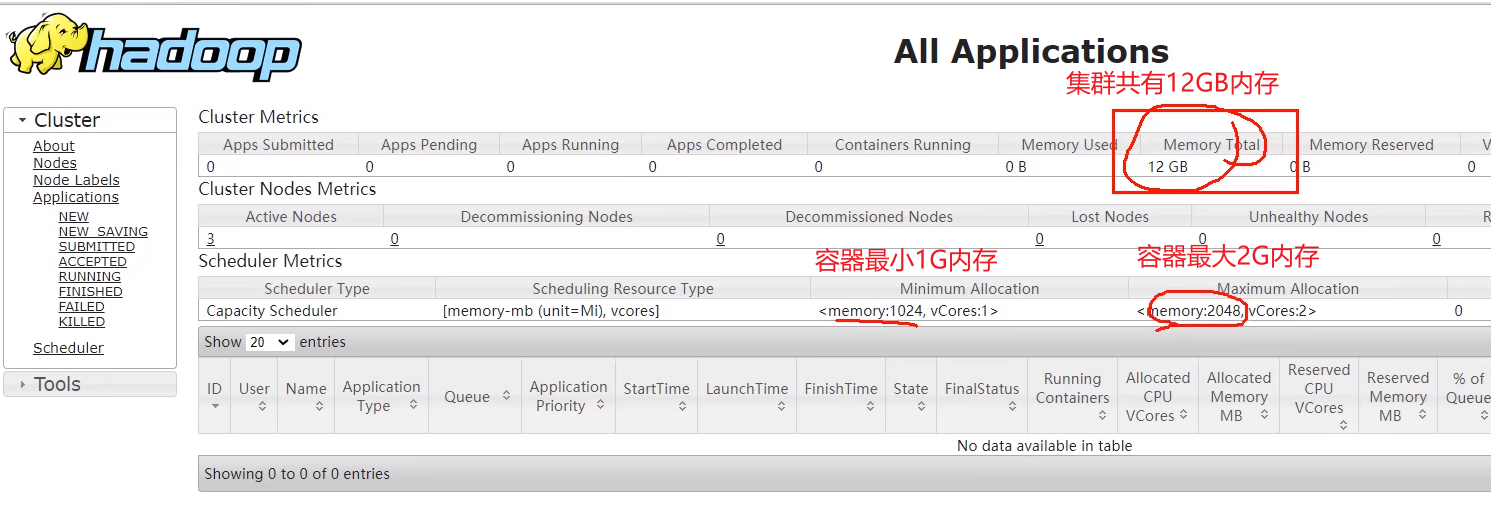The height and width of the screenshot is (515, 1491).
Task: Sort table by LaunchTime column
Action: [747, 396]
